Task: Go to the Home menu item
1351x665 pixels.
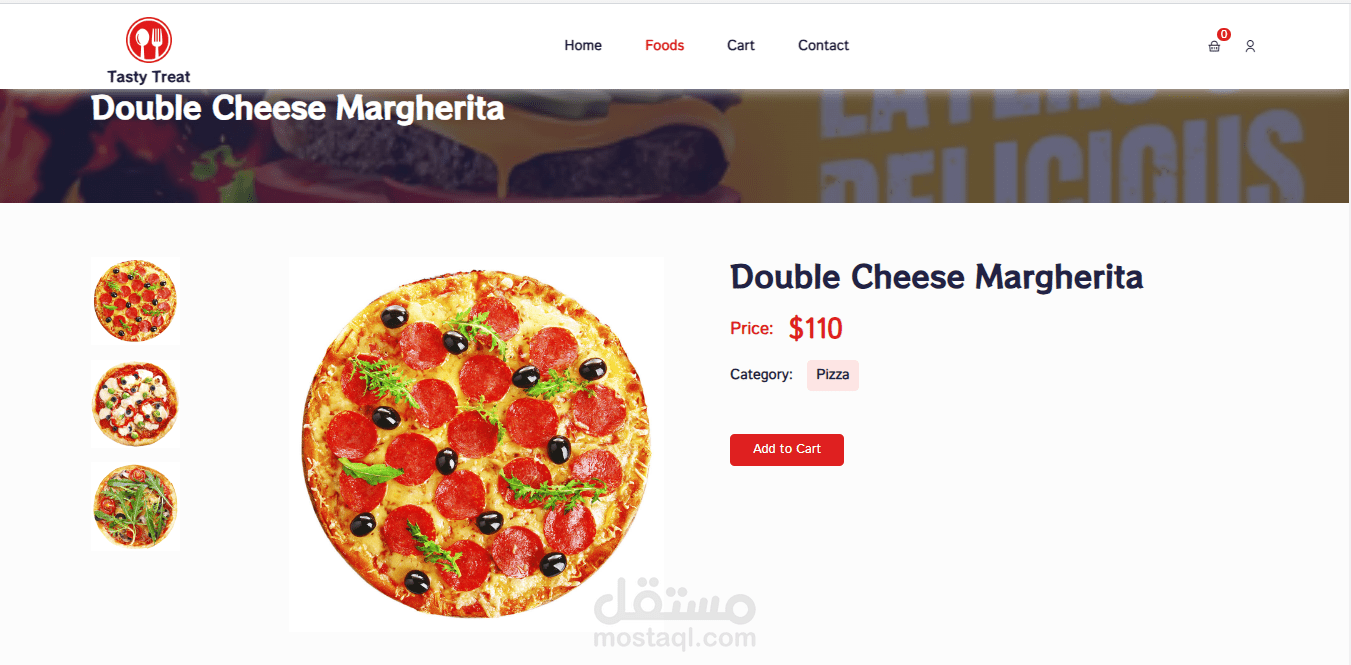Action: click(583, 45)
